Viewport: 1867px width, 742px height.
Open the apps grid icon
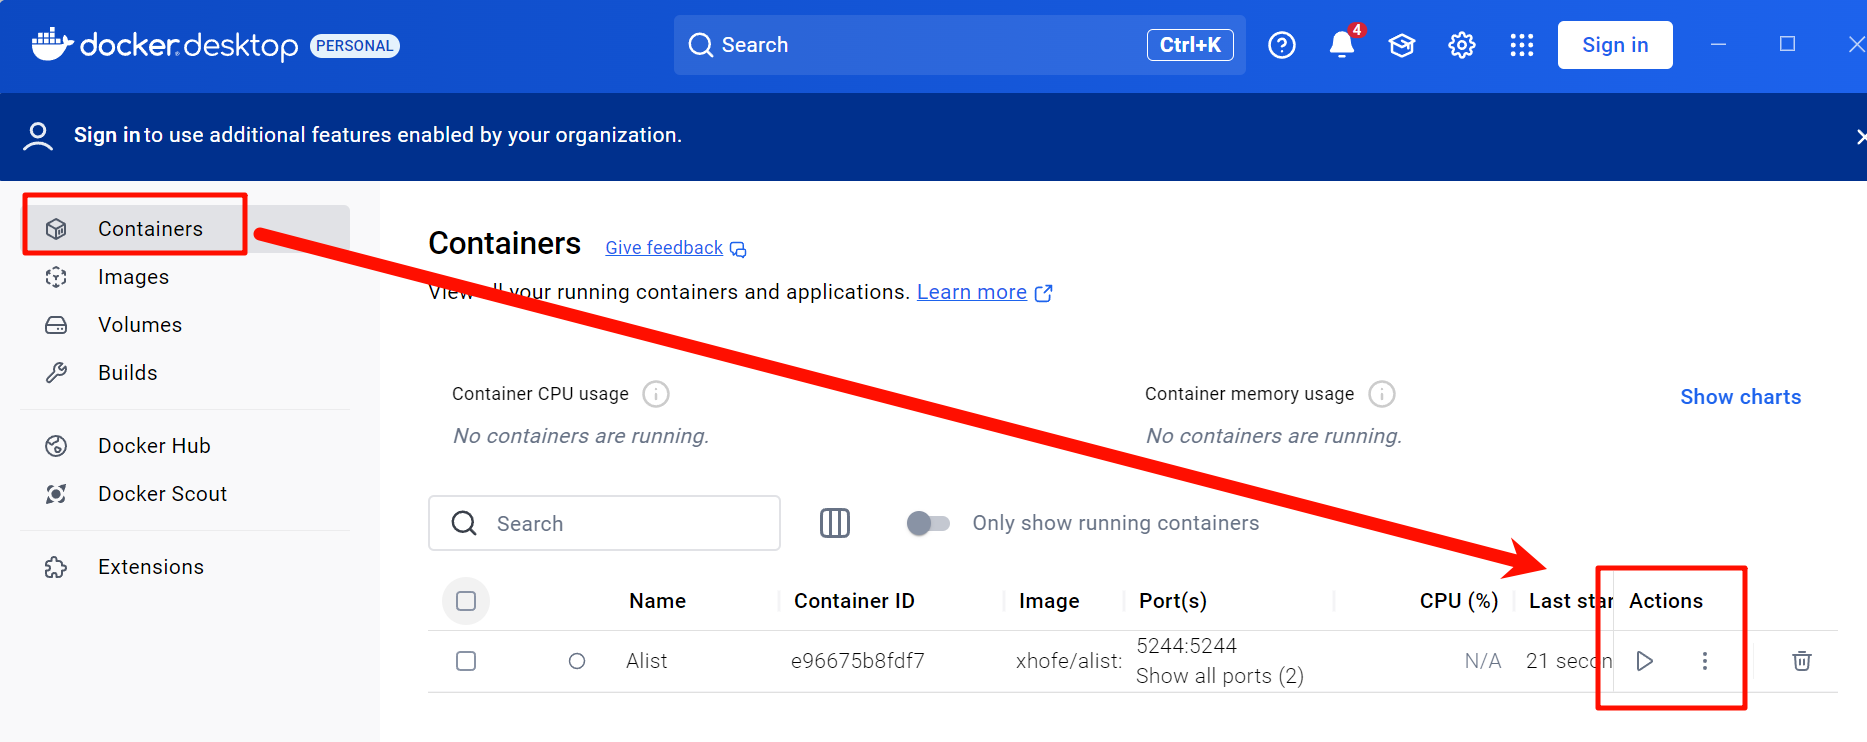click(1522, 45)
